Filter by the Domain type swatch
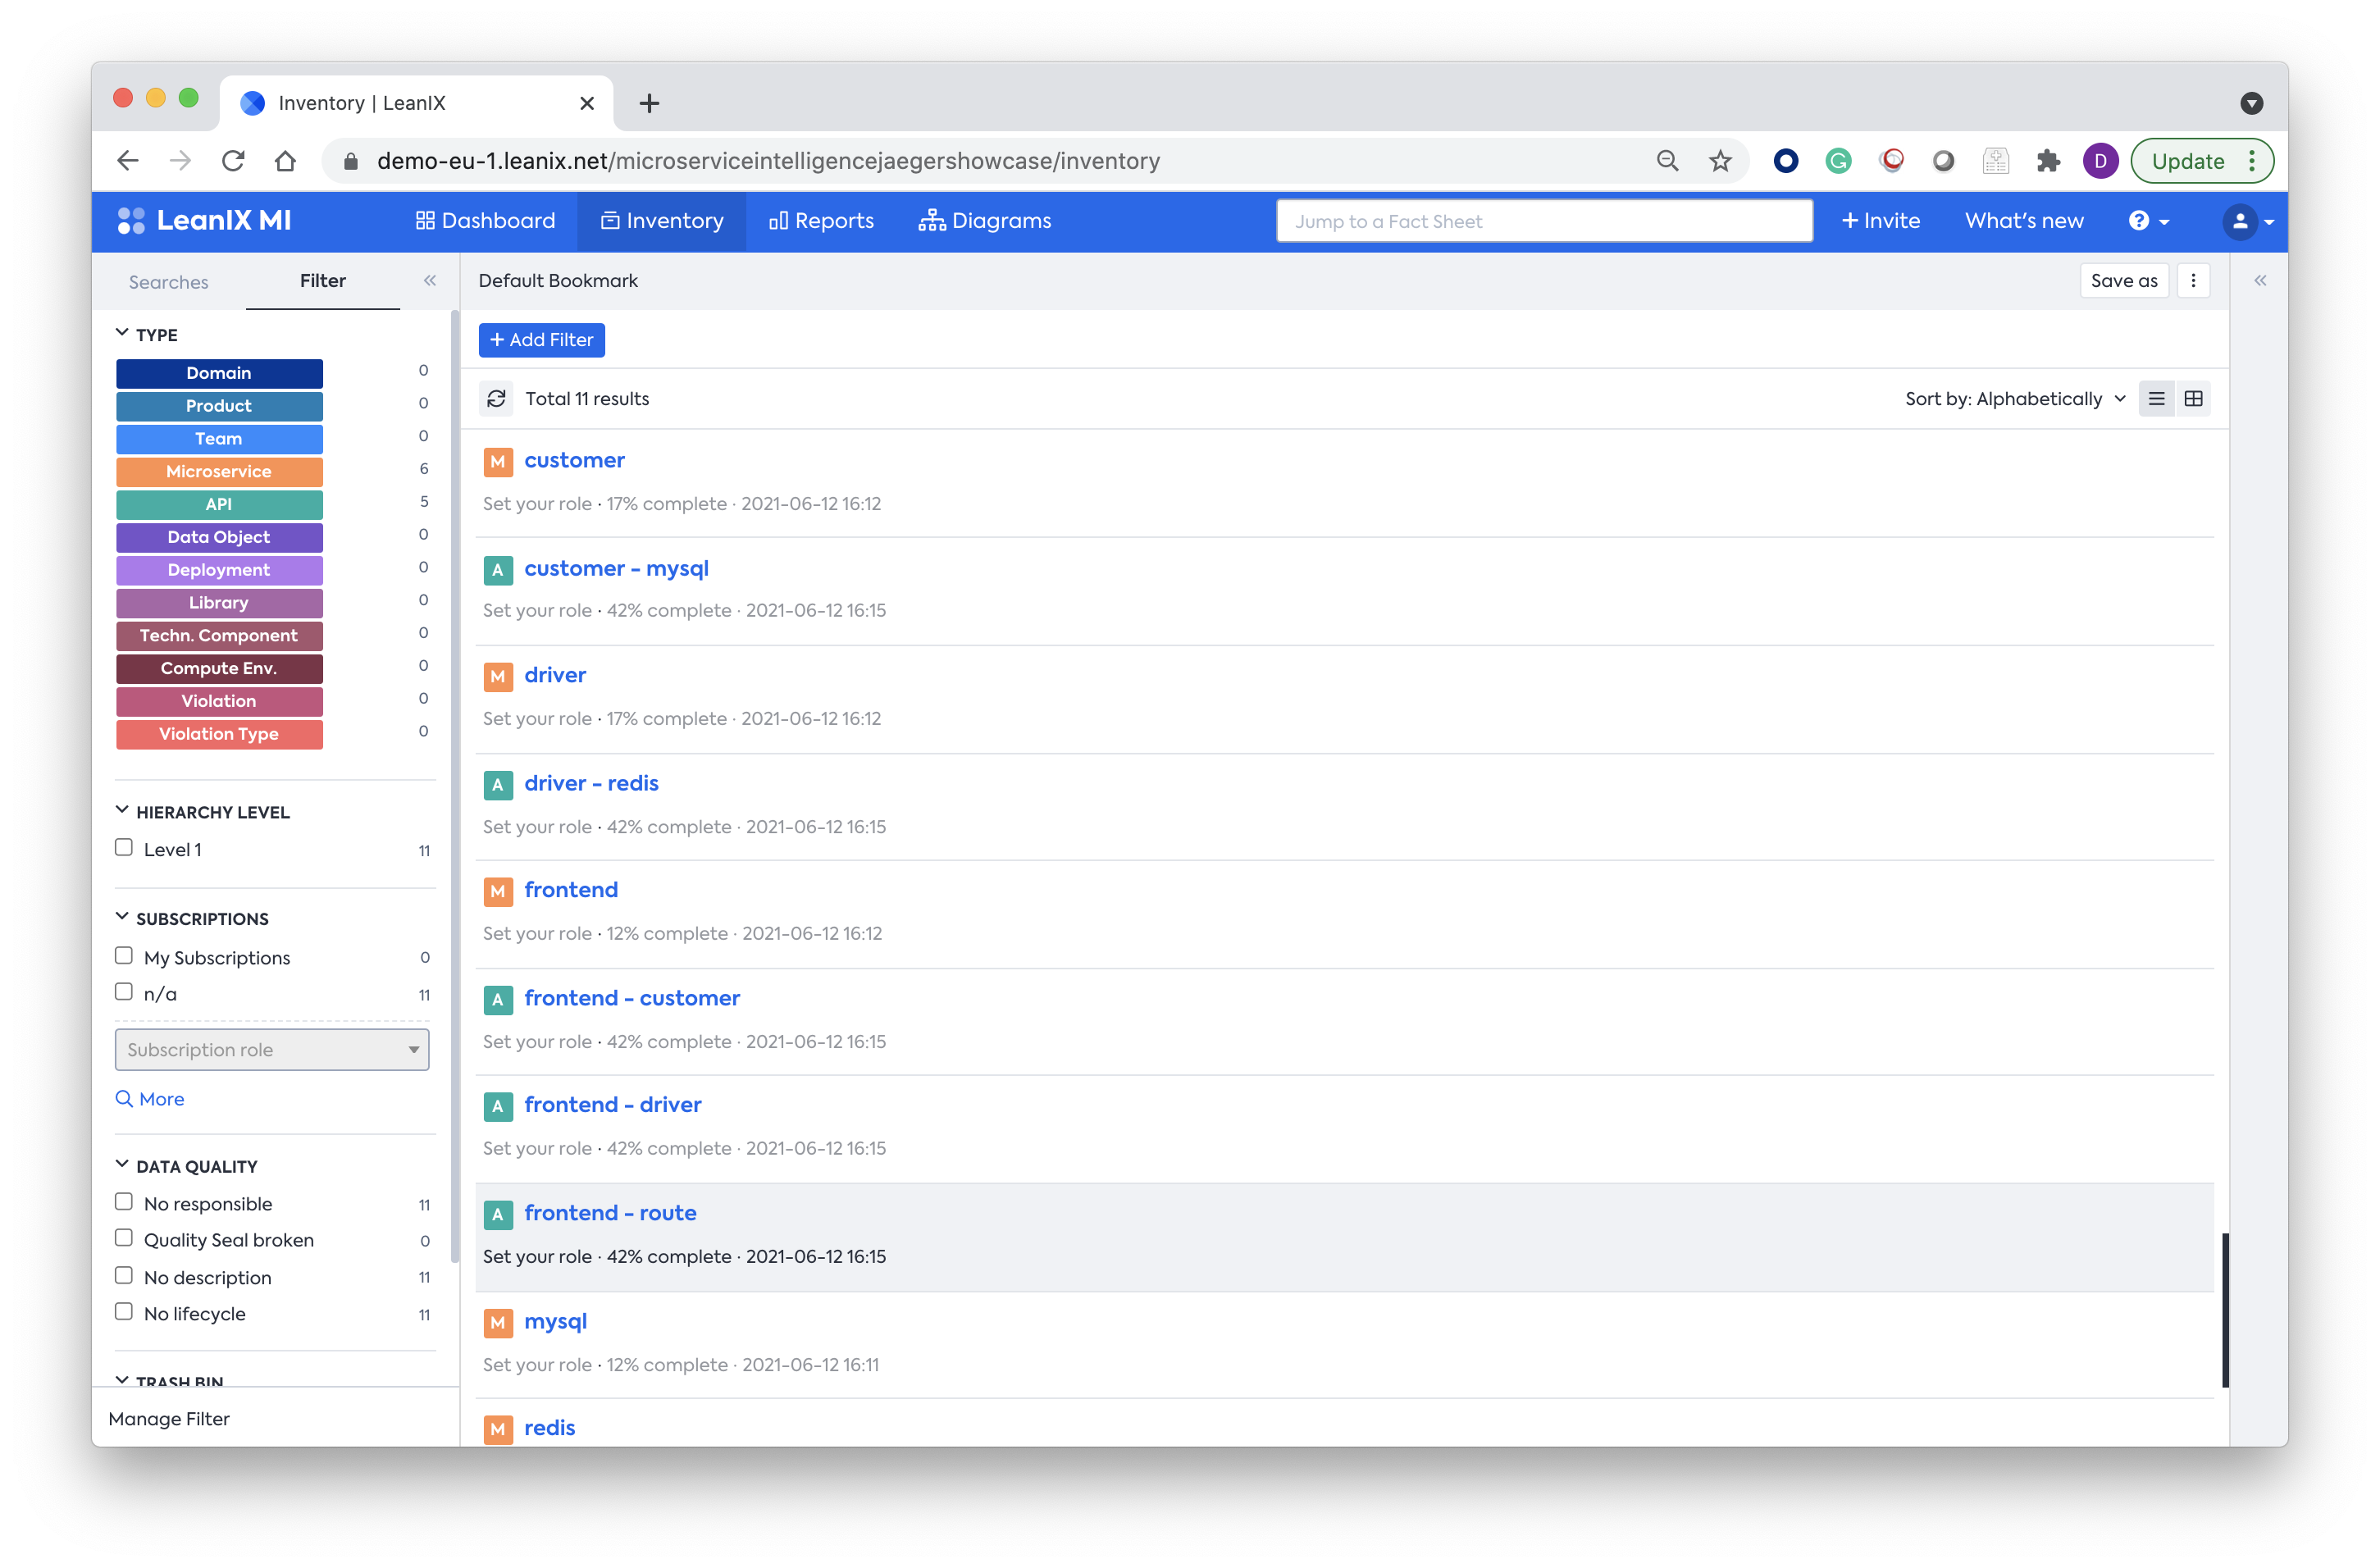 coord(219,373)
